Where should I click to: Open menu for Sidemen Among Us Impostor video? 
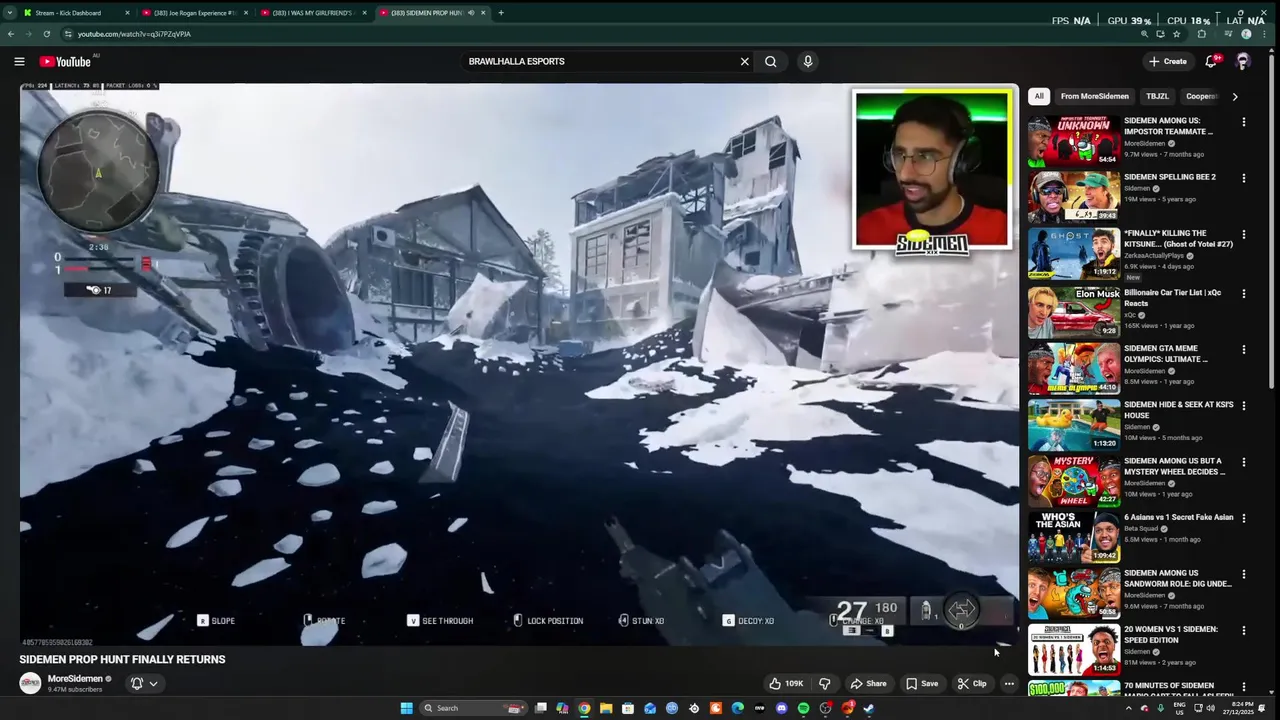coord(1244,122)
